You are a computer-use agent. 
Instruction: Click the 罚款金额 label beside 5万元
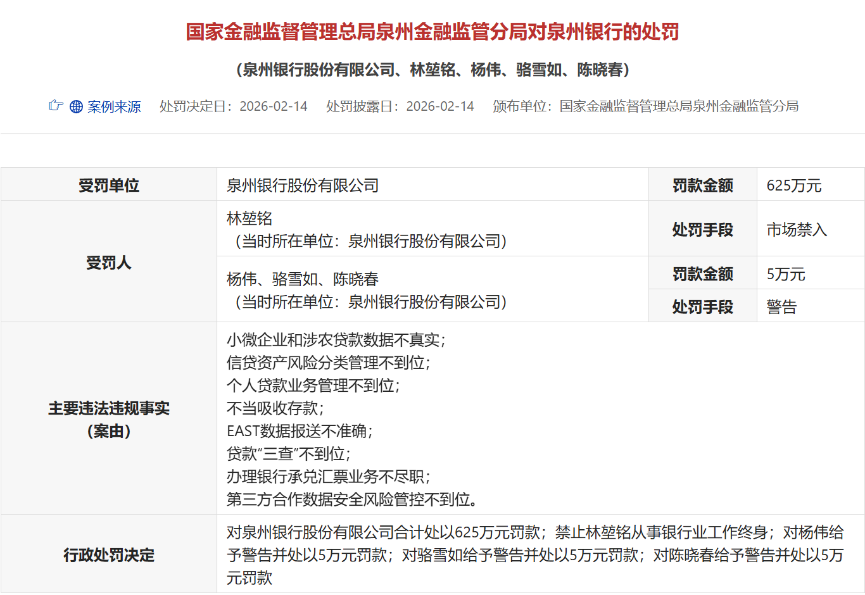(703, 274)
